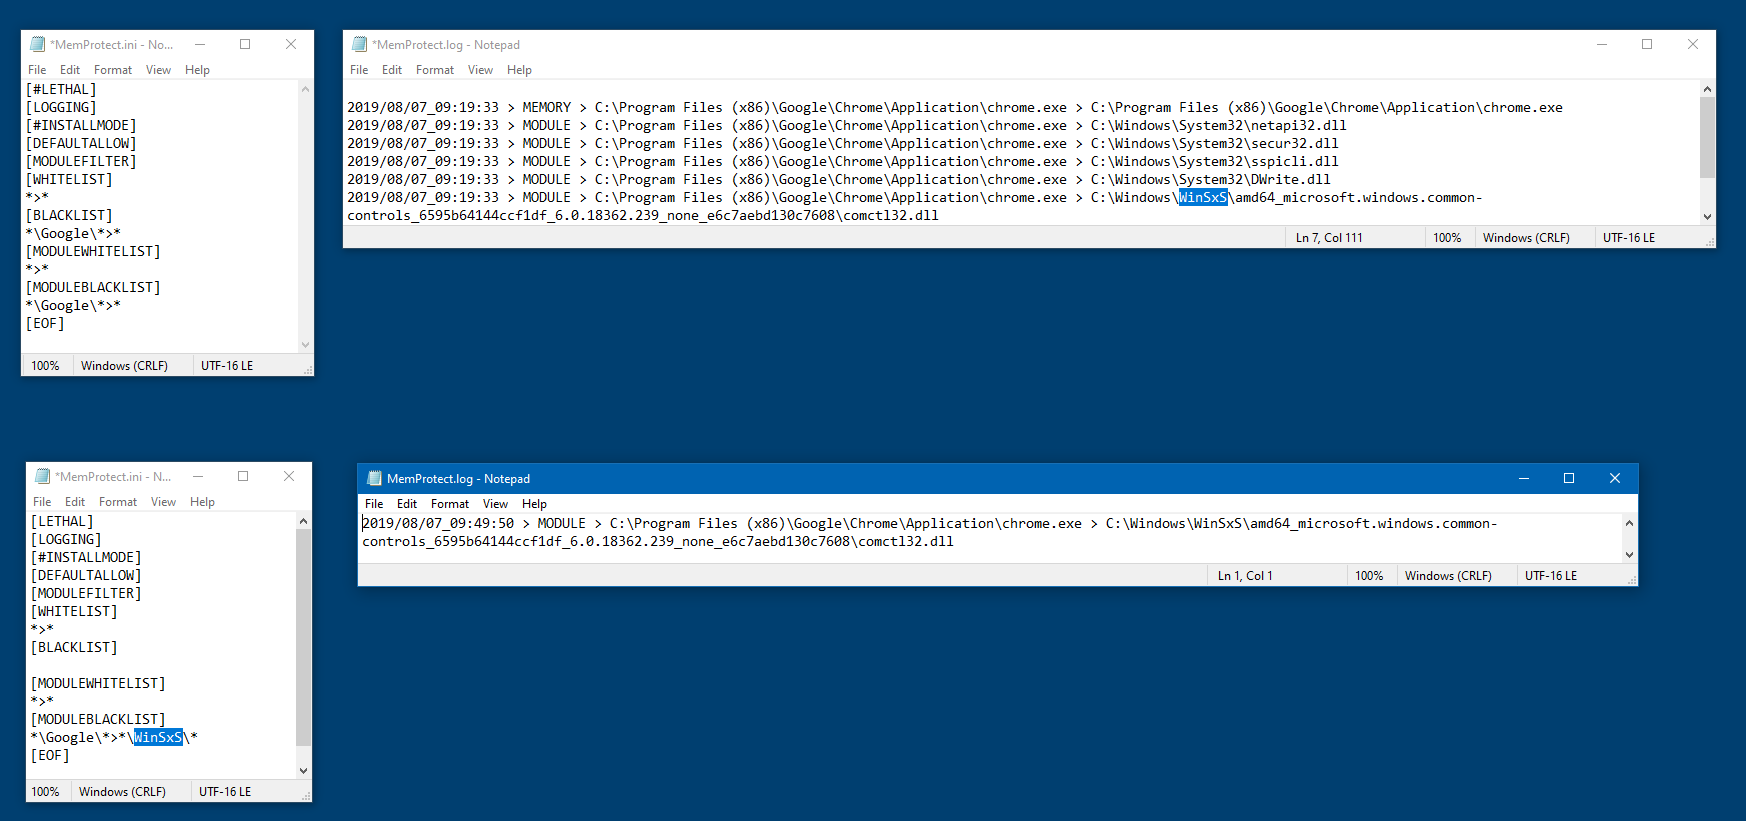Close the [#LETHAL] MemProtect.ini window
The height and width of the screenshot is (821, 1746).
click(291, 44)
